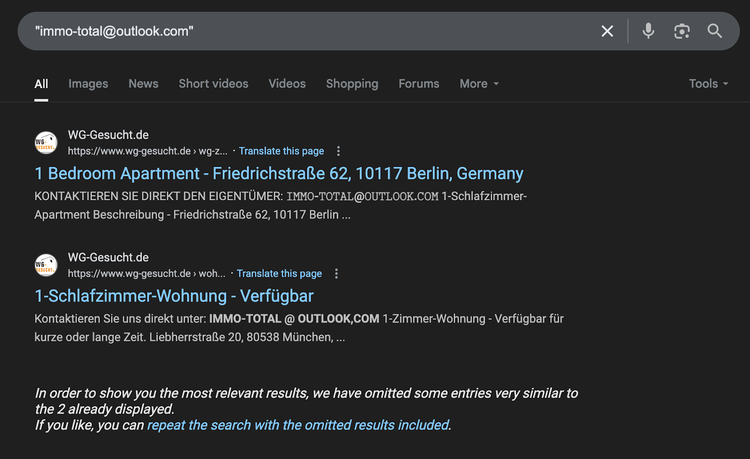Open 1-Schlafzimmer-Wohnung - Verfügbar result

click(174, 296)
